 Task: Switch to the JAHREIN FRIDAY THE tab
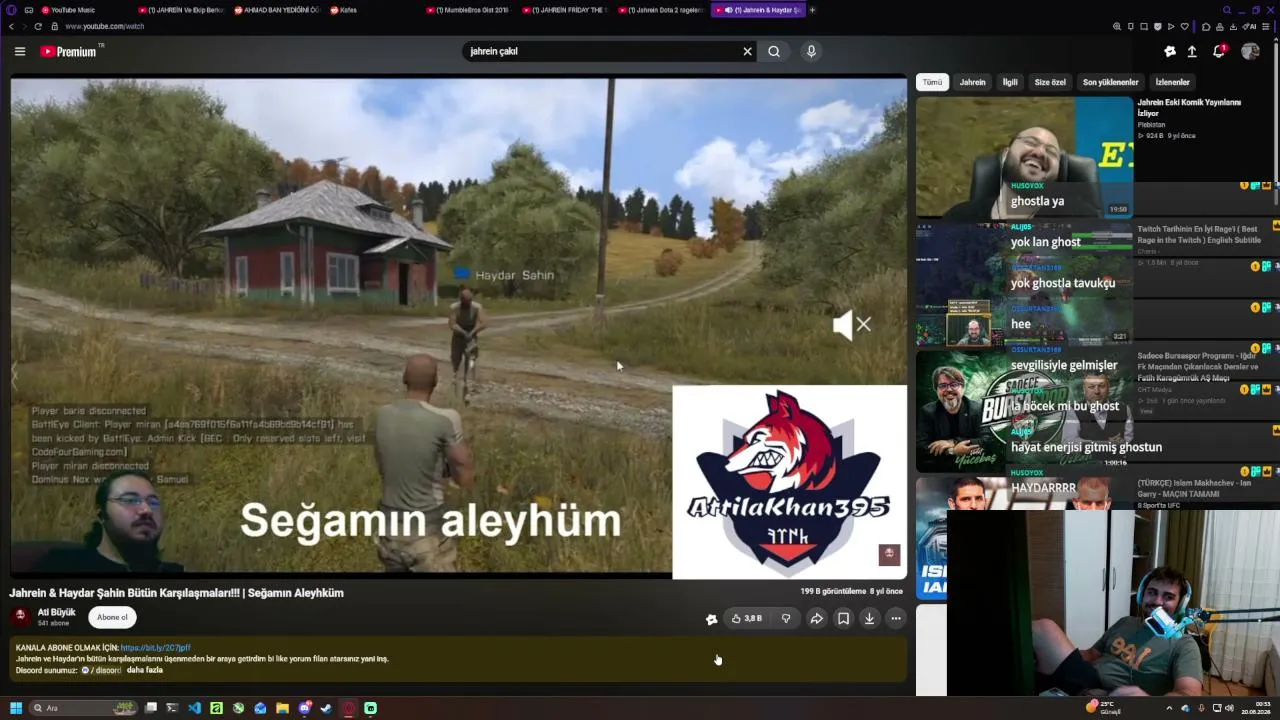coord(565,10)
